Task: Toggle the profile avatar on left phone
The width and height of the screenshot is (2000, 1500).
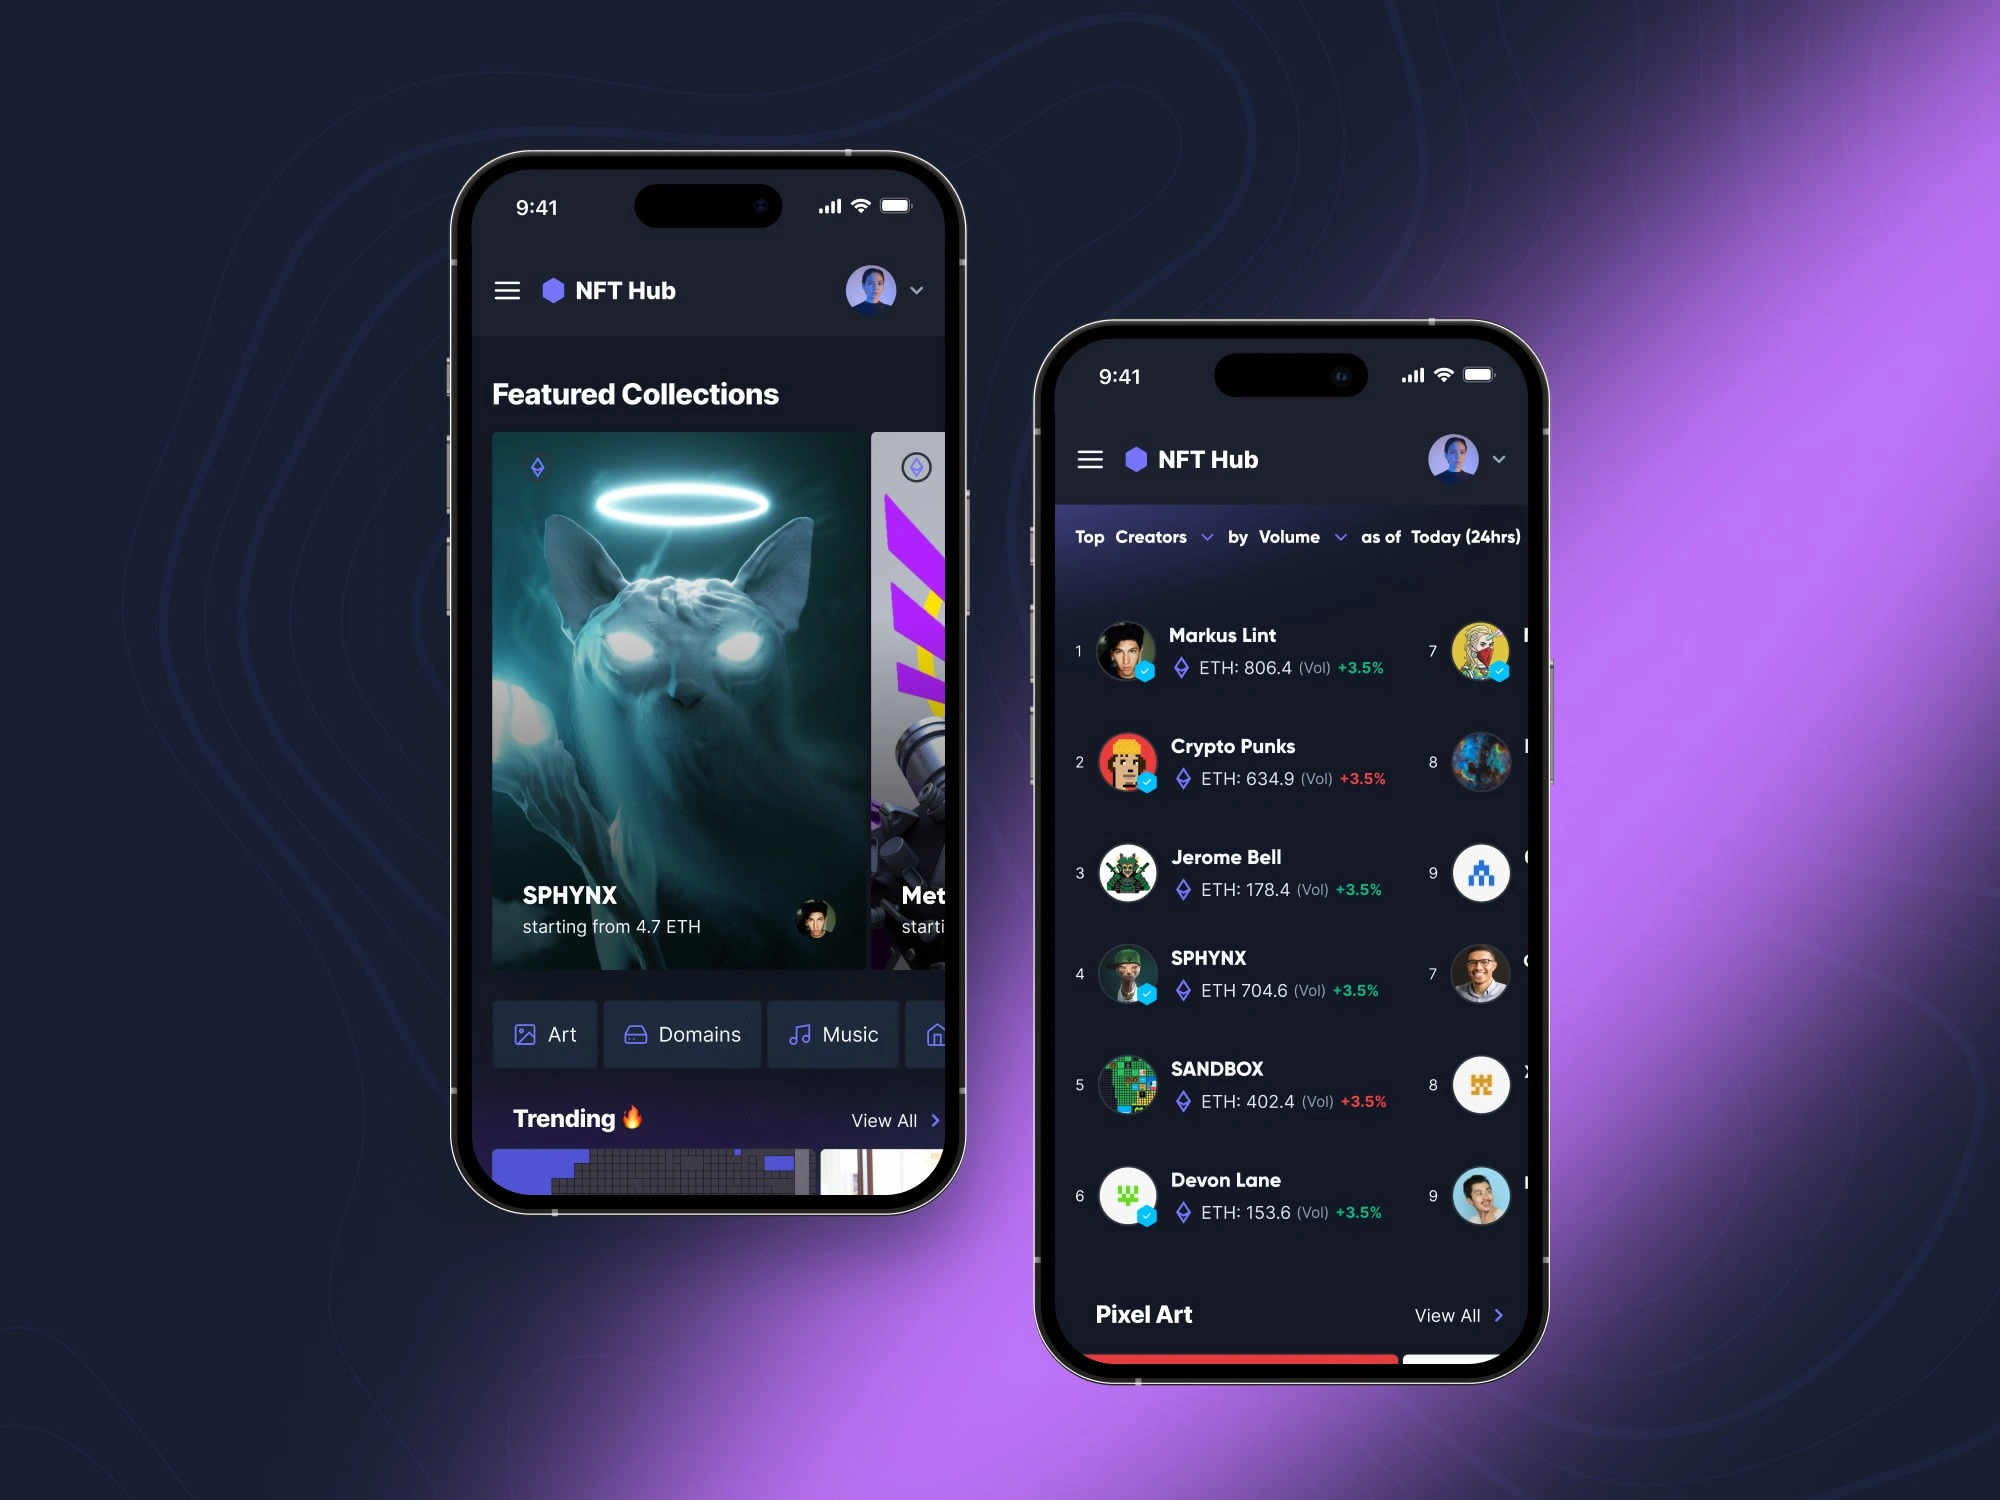Action: 872,288
